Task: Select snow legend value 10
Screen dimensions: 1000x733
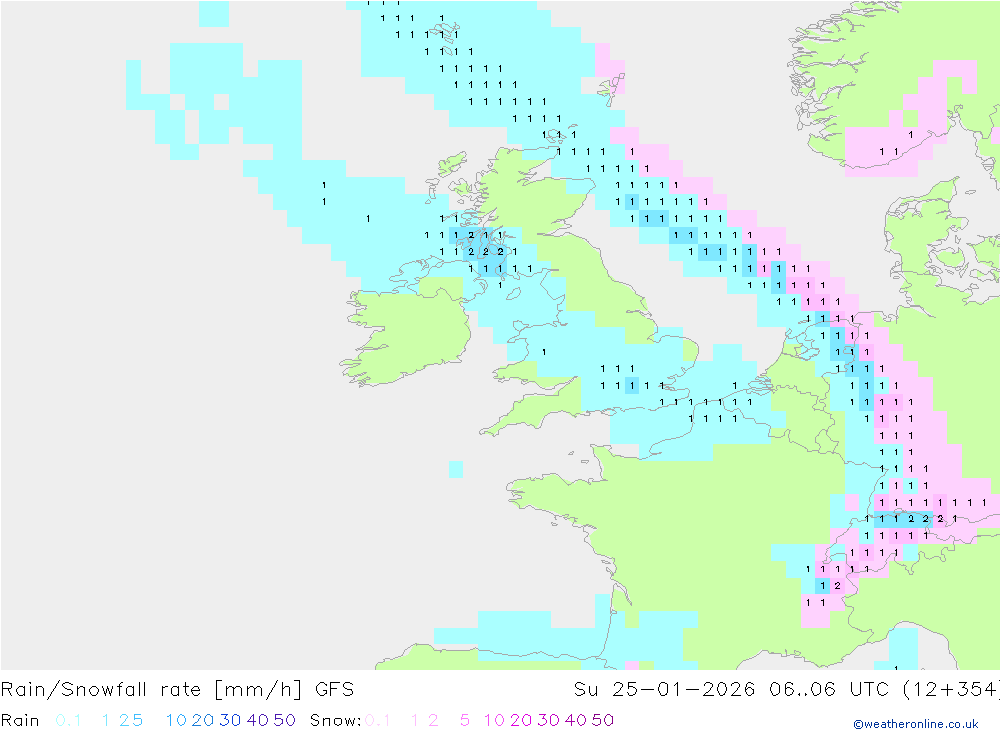Action: (x=494, y=720)
